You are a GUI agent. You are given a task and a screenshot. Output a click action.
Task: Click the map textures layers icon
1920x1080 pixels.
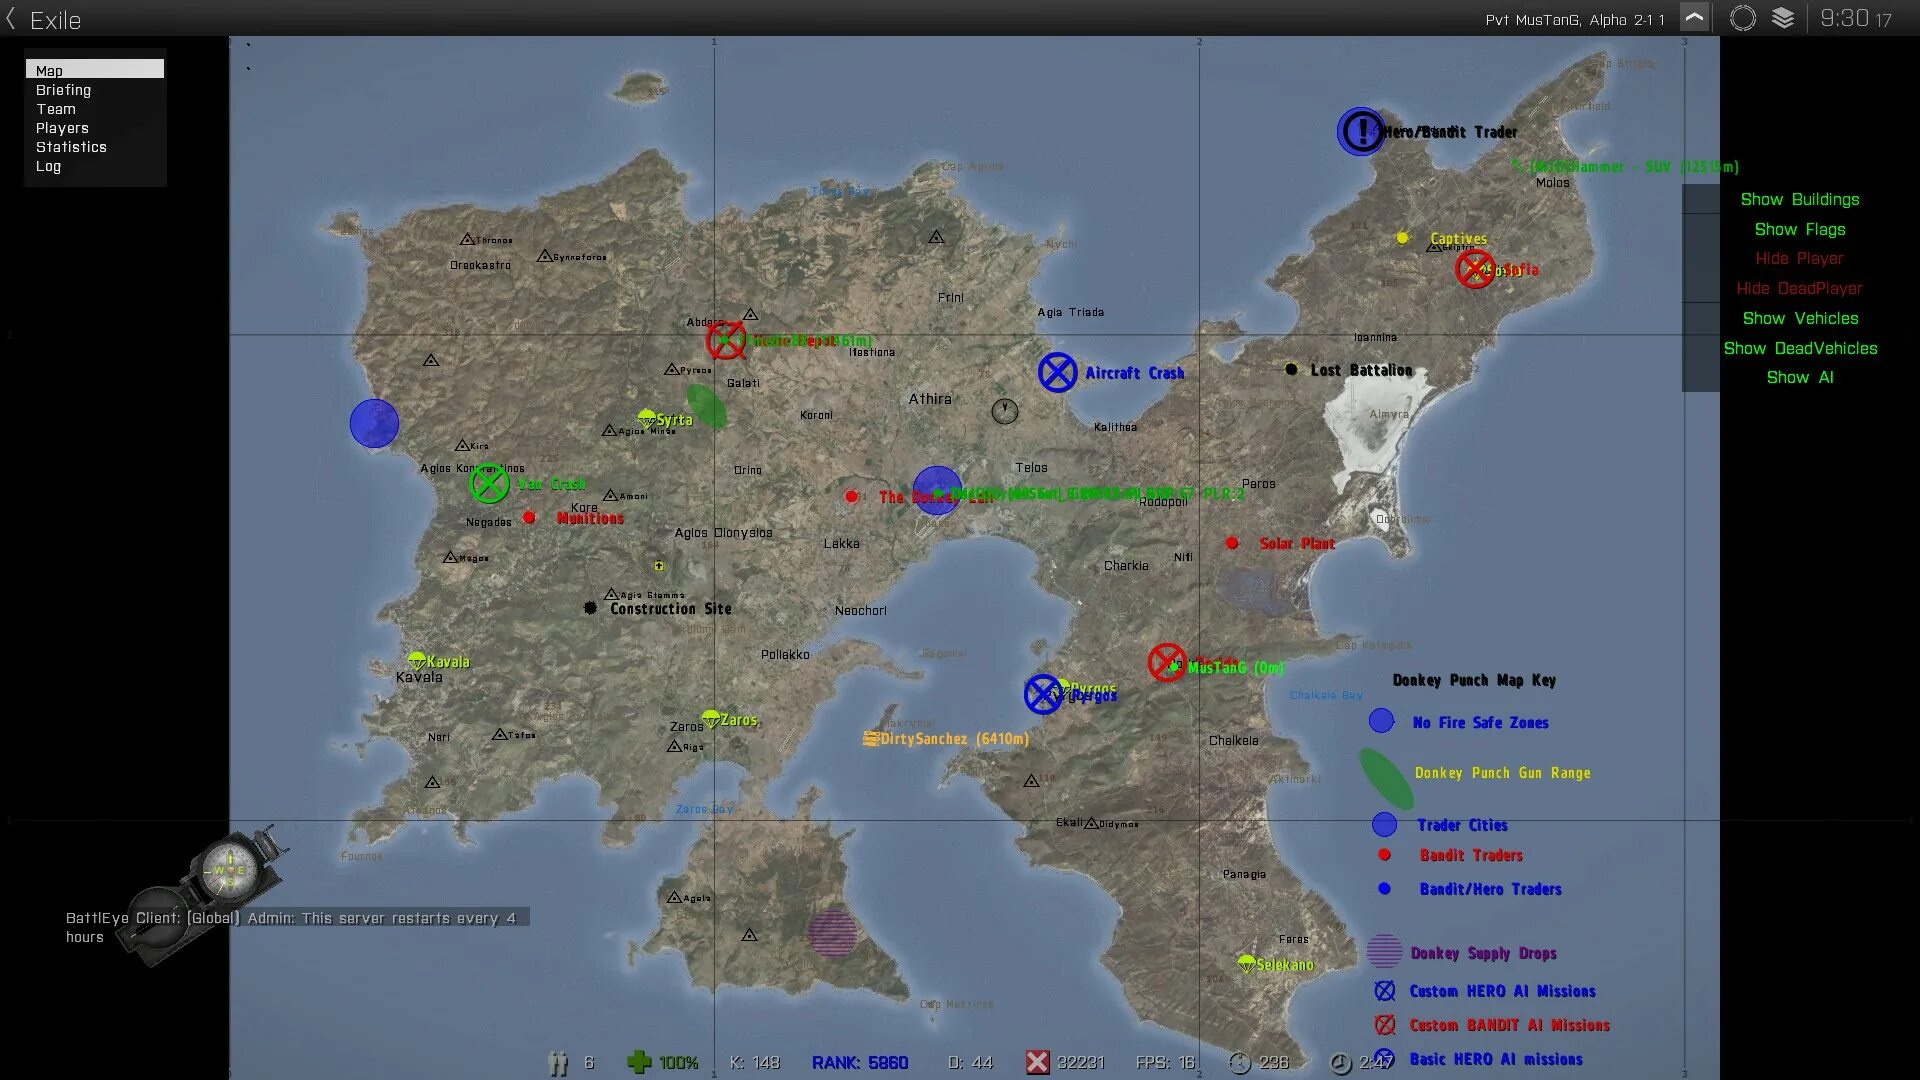[x=1783, y=19]
